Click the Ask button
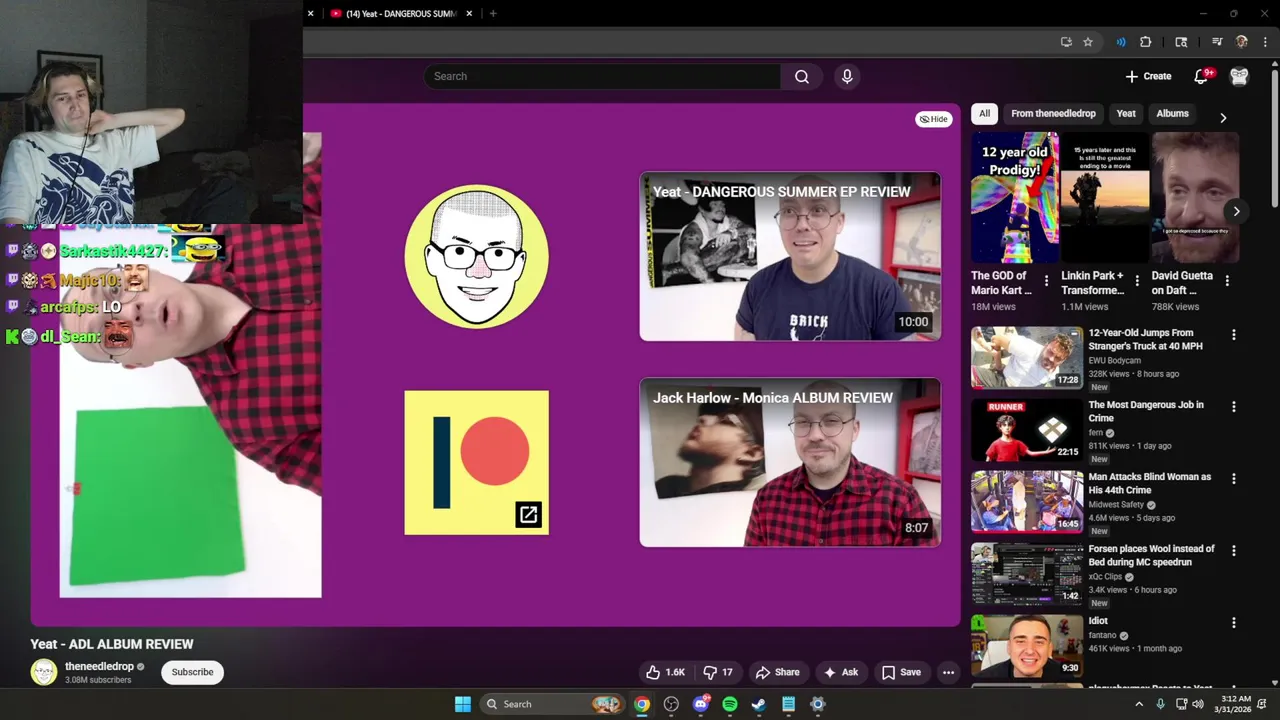 click(840, 672)
